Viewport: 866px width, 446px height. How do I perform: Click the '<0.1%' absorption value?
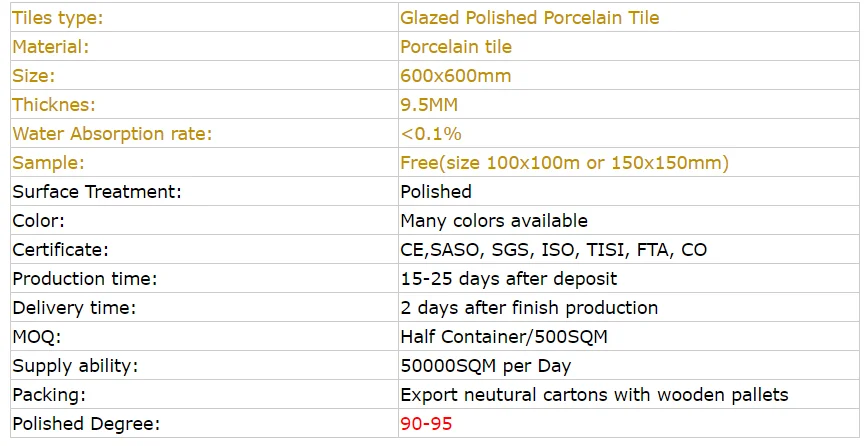point(430,134)
